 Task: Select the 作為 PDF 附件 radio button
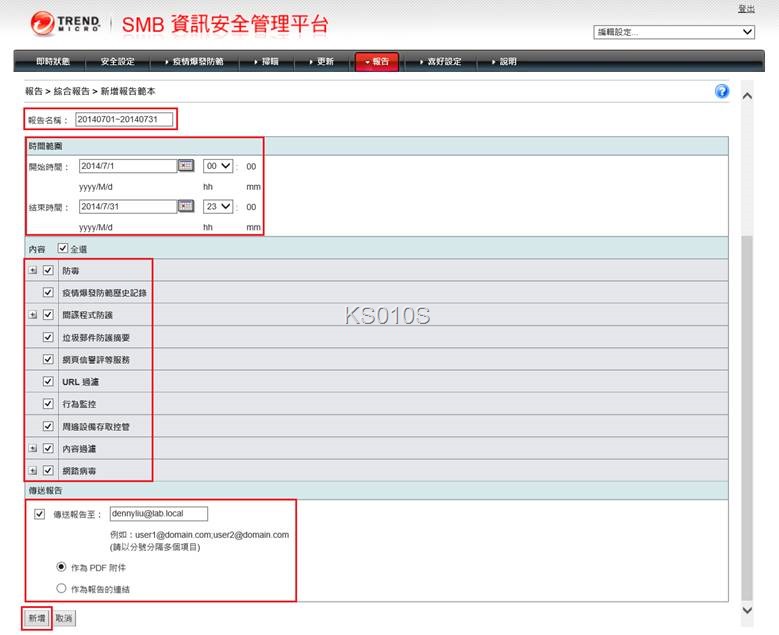pos(61,566)
